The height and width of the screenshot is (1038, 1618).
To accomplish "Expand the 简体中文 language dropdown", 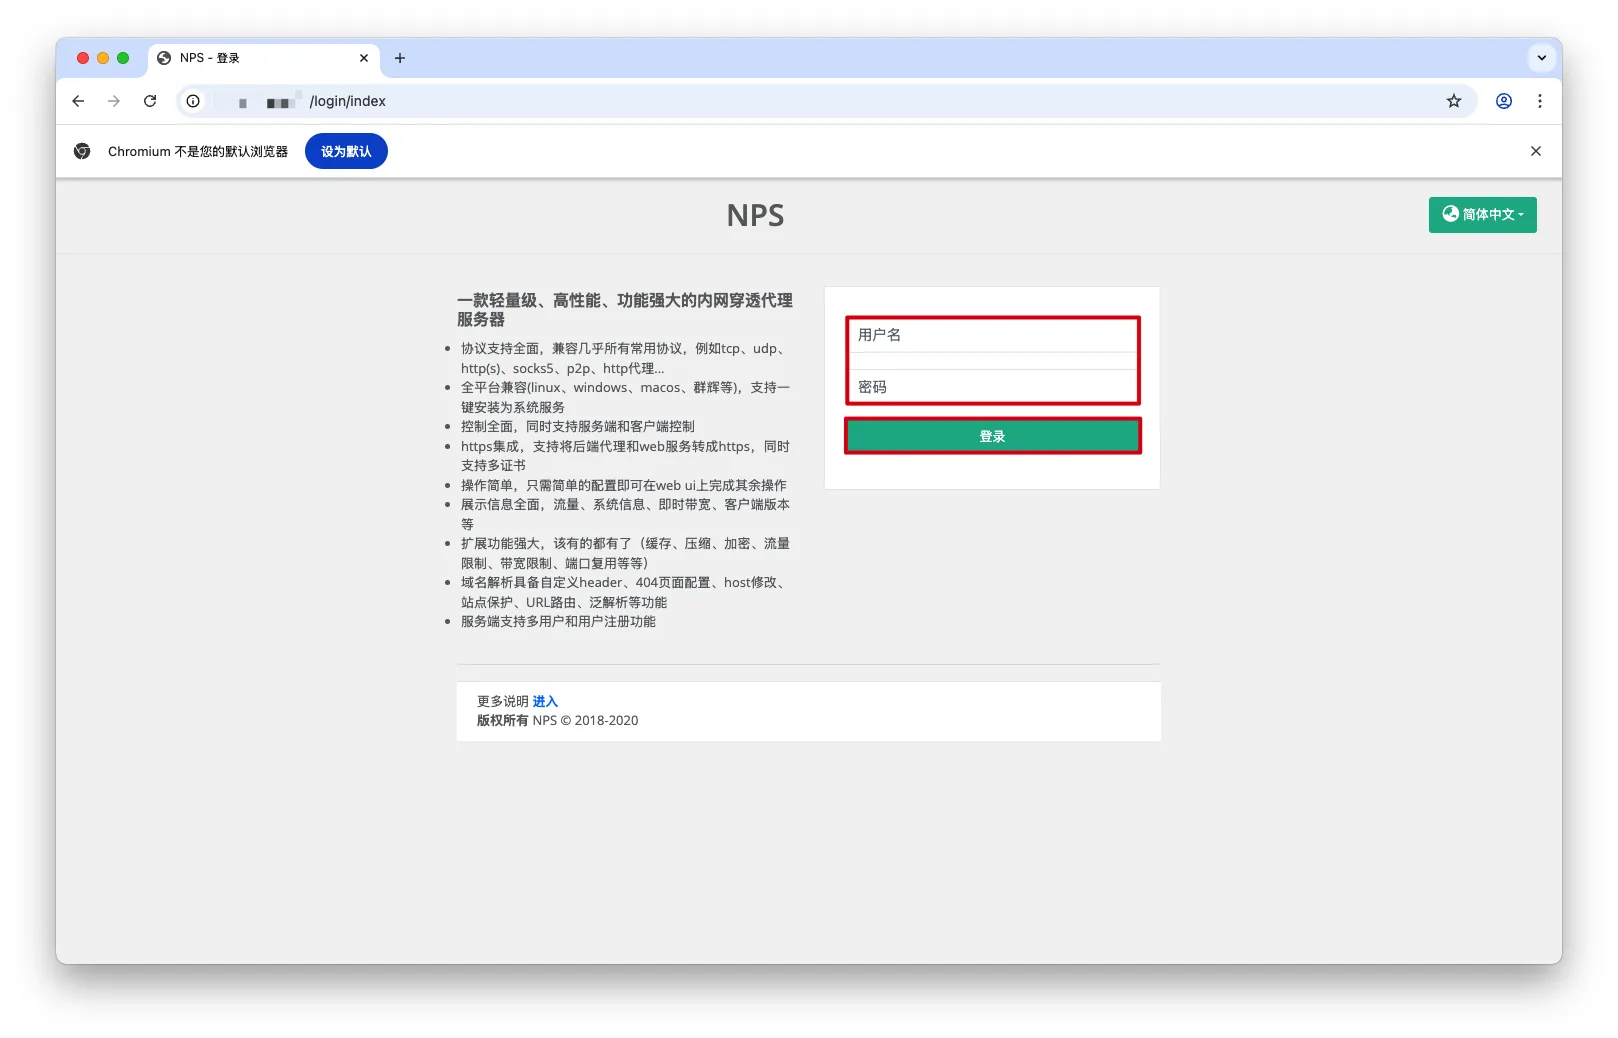I will point(1482,214).
